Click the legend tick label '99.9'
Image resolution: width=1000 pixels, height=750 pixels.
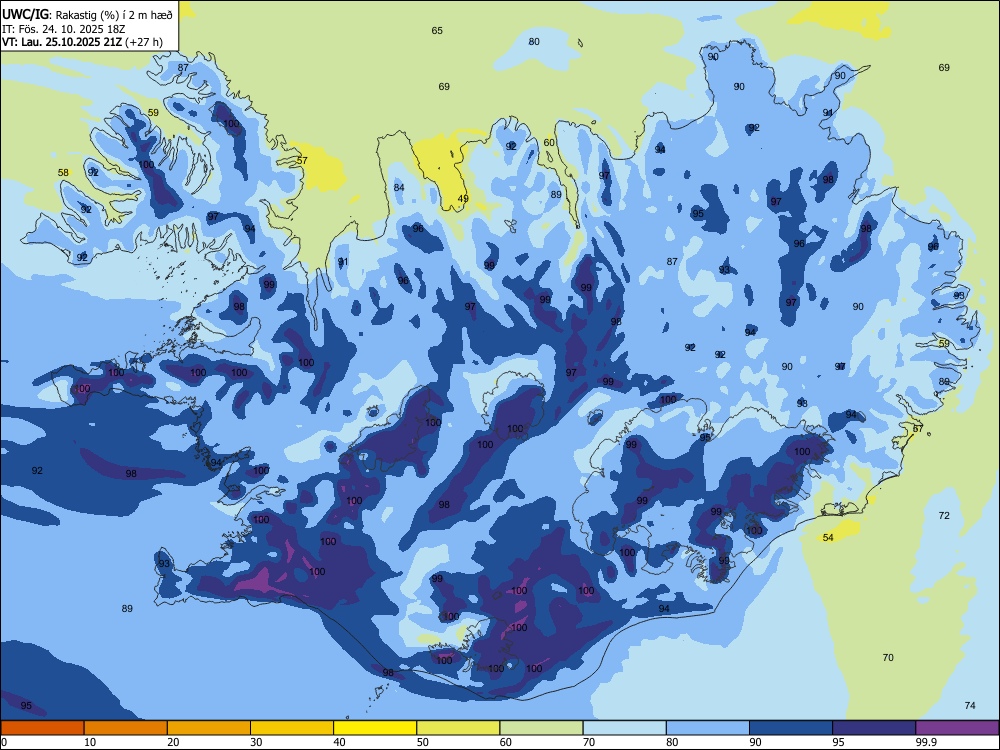[x=926, y=742]
